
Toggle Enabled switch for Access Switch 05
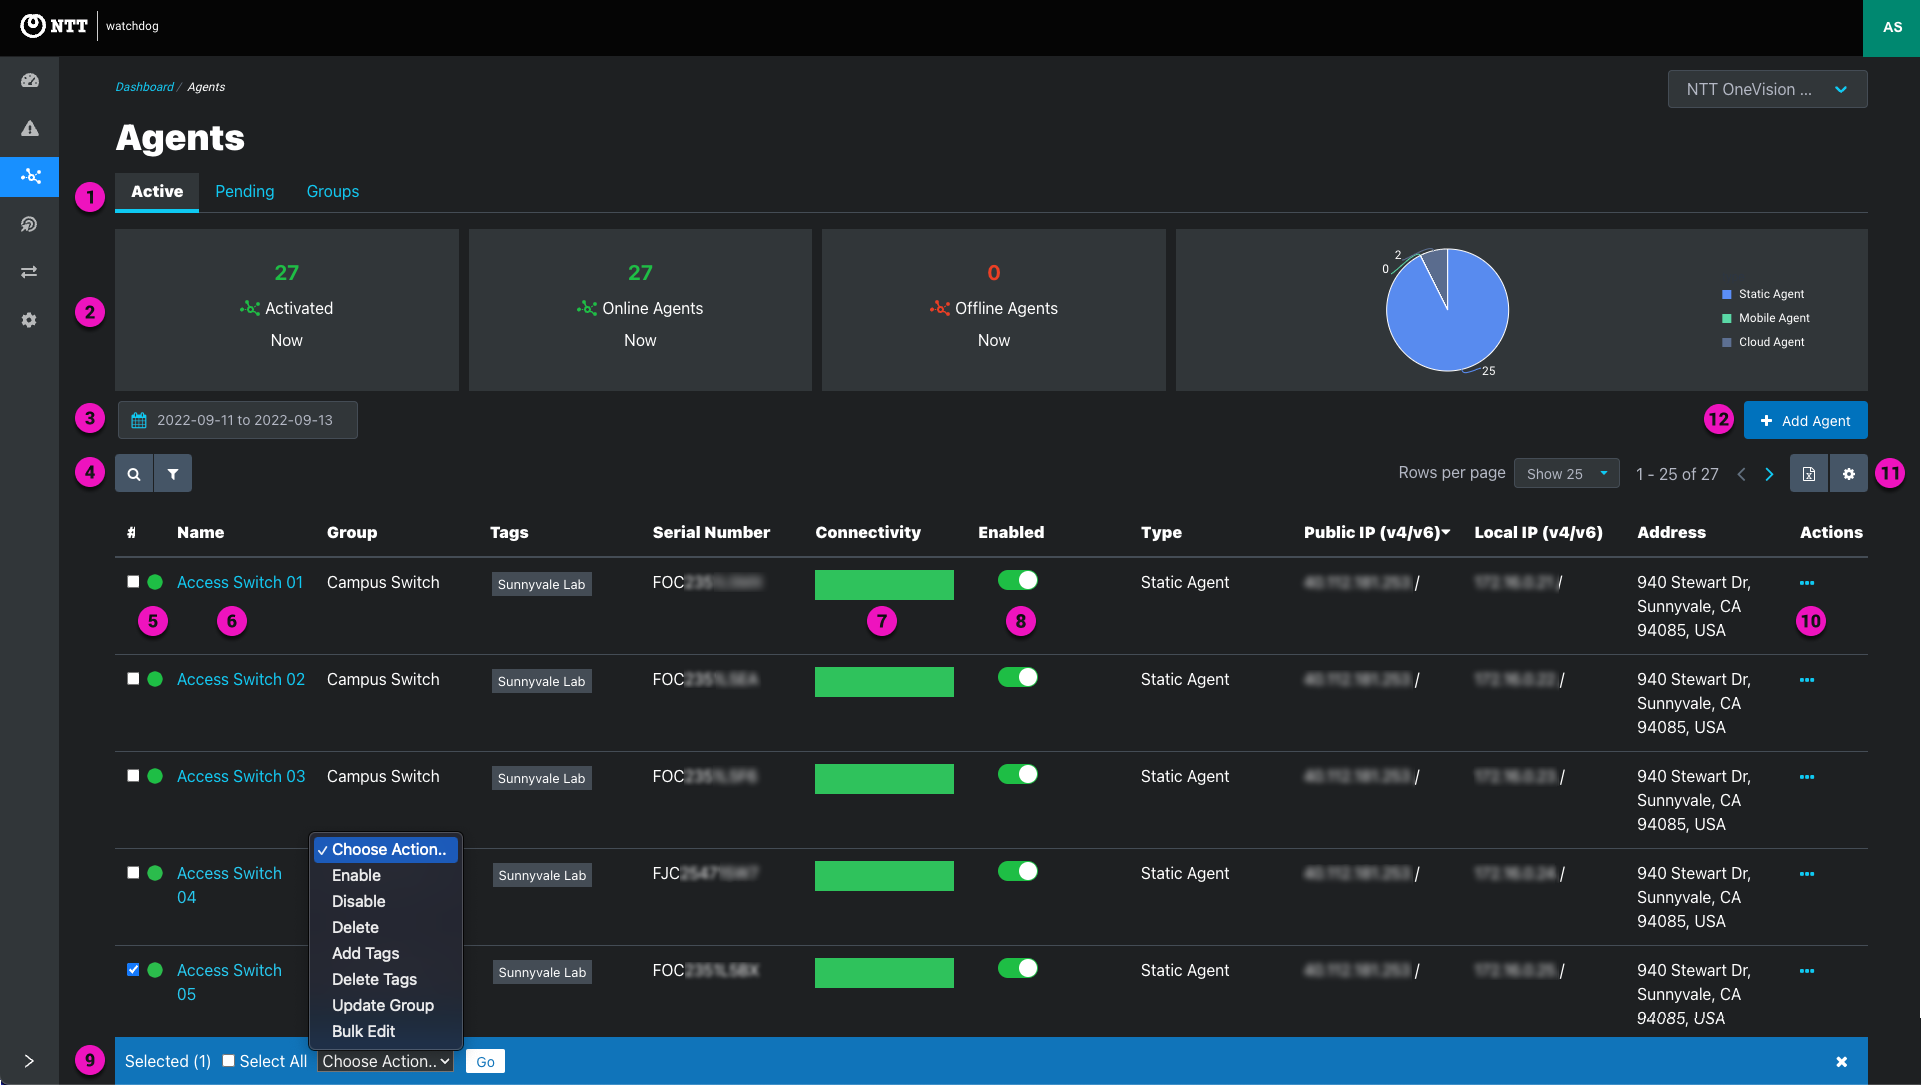pos(1018,968)
